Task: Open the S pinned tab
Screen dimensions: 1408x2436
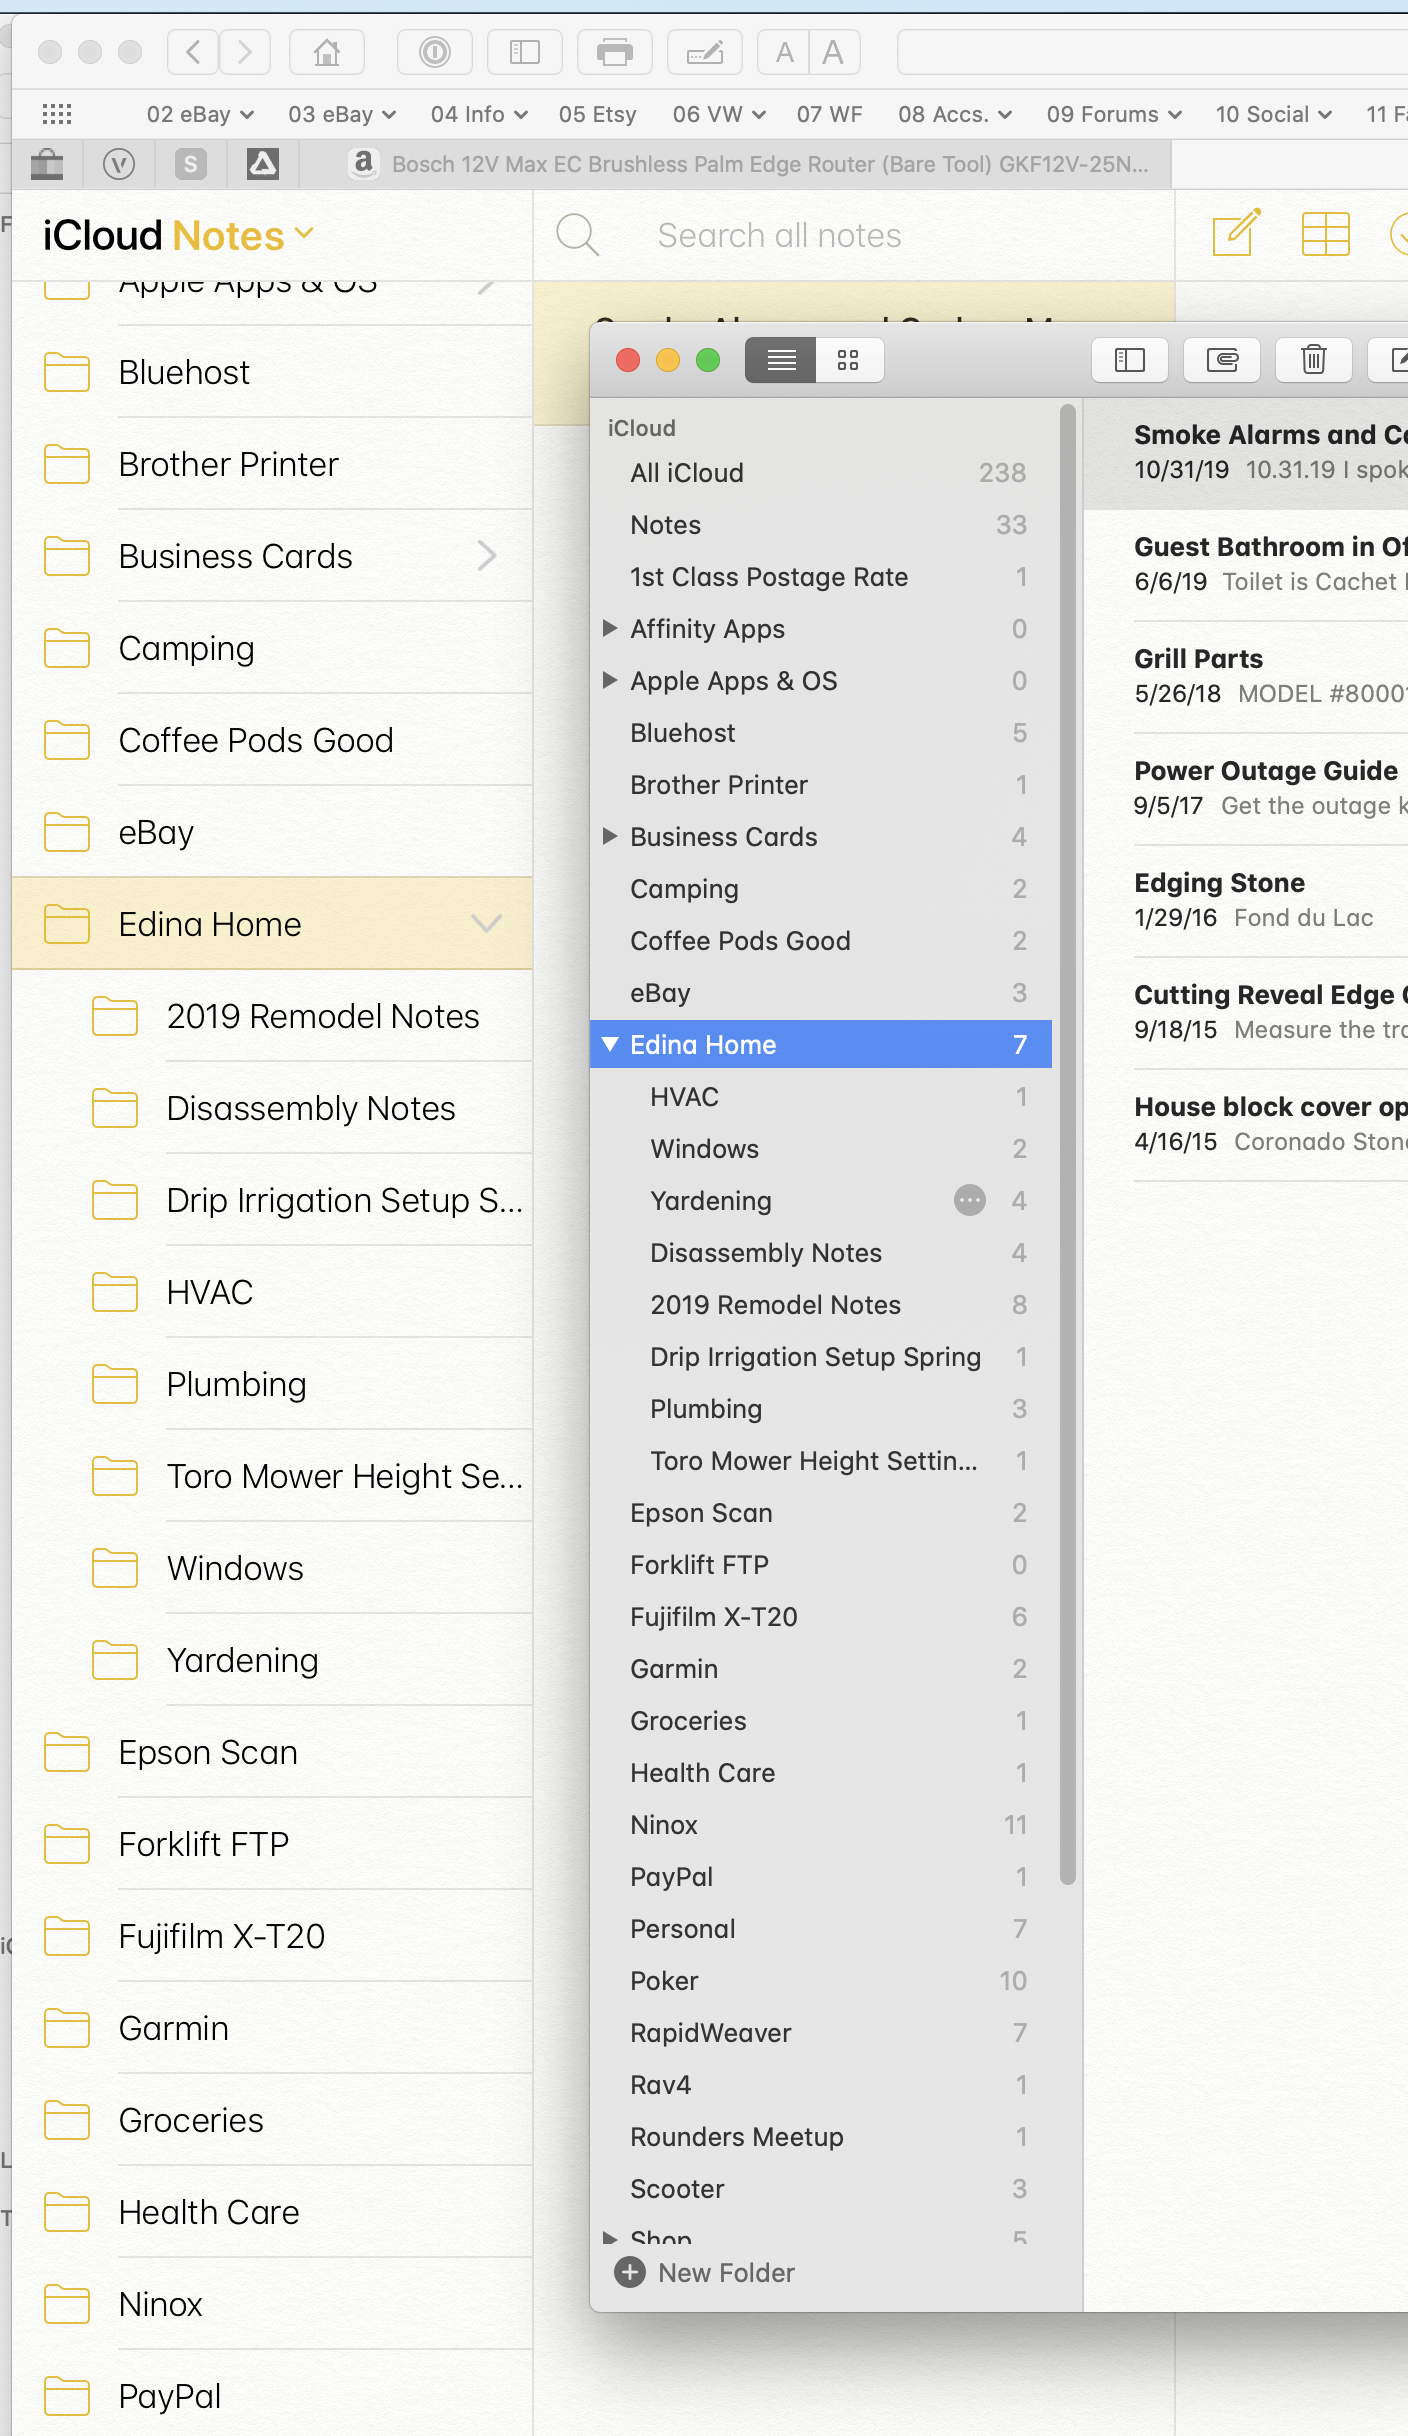Action: click(x=191, y=164)
